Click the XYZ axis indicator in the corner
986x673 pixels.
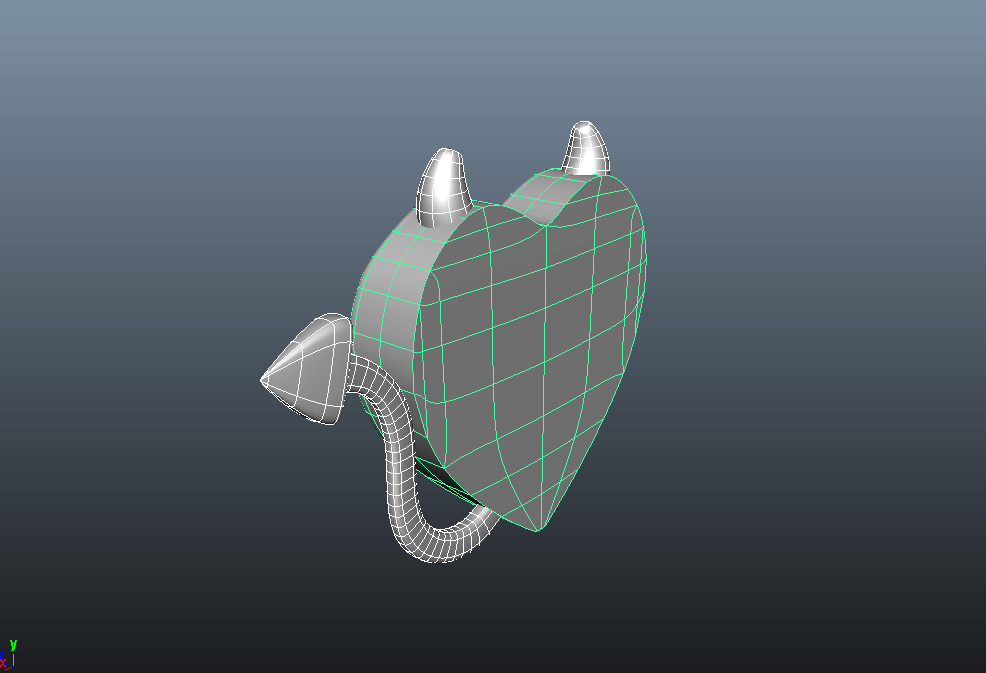(x=8, y=655)
